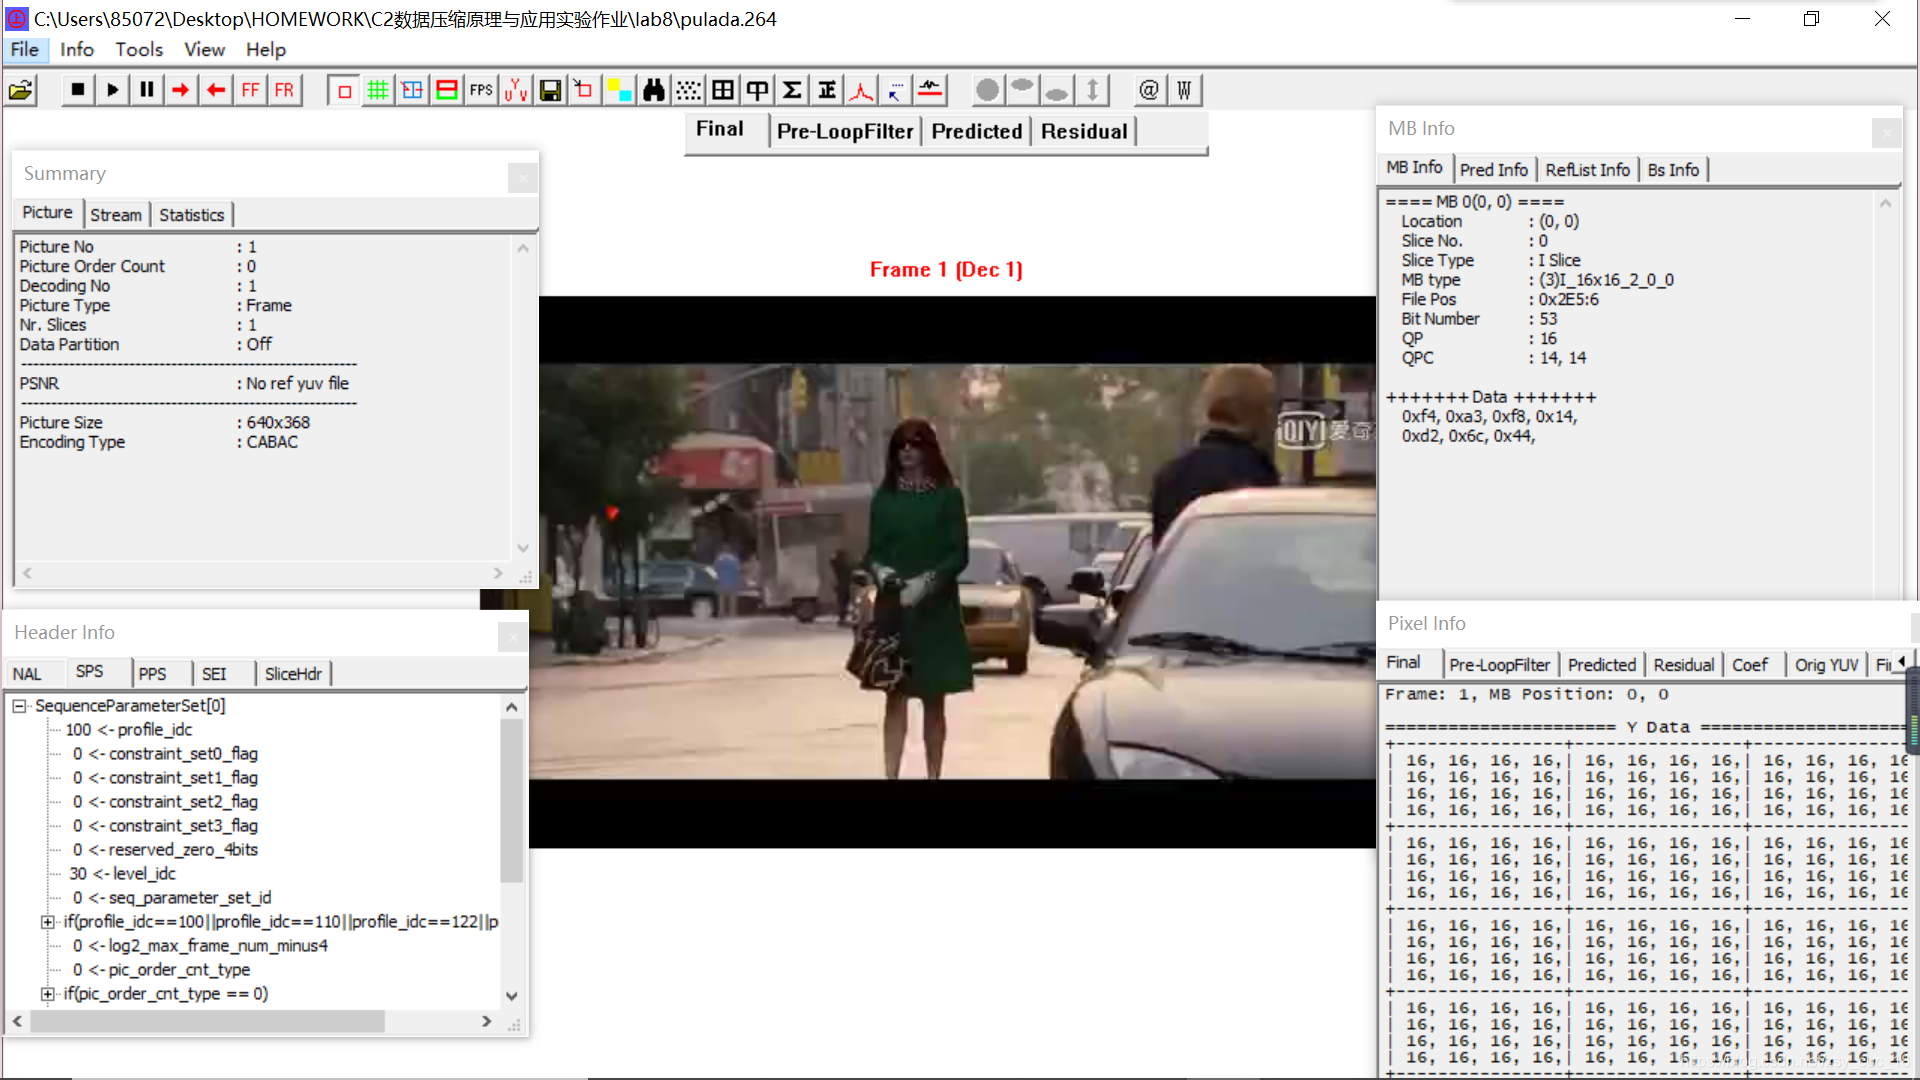The image size is (1920, 1080).
Task: Click the red waveform line icon
Action: tap(930, 91)
